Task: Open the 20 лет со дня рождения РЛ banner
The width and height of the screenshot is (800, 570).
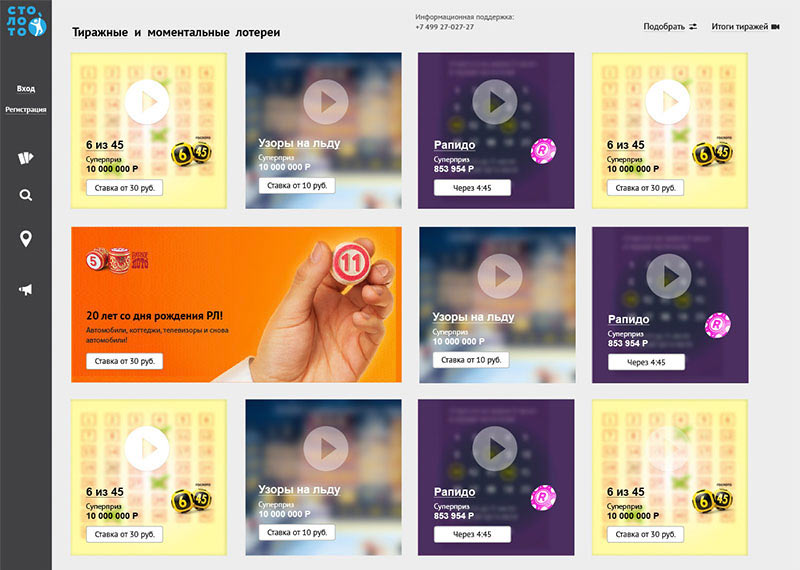Action: 236,305
